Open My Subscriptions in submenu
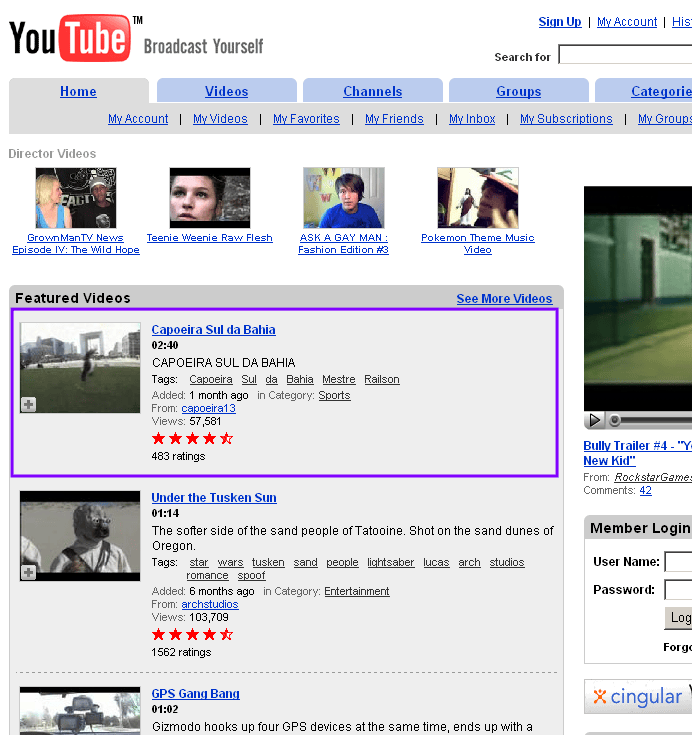Image resolution: width=692 pixels, height=735 pixels. [566, 119]
